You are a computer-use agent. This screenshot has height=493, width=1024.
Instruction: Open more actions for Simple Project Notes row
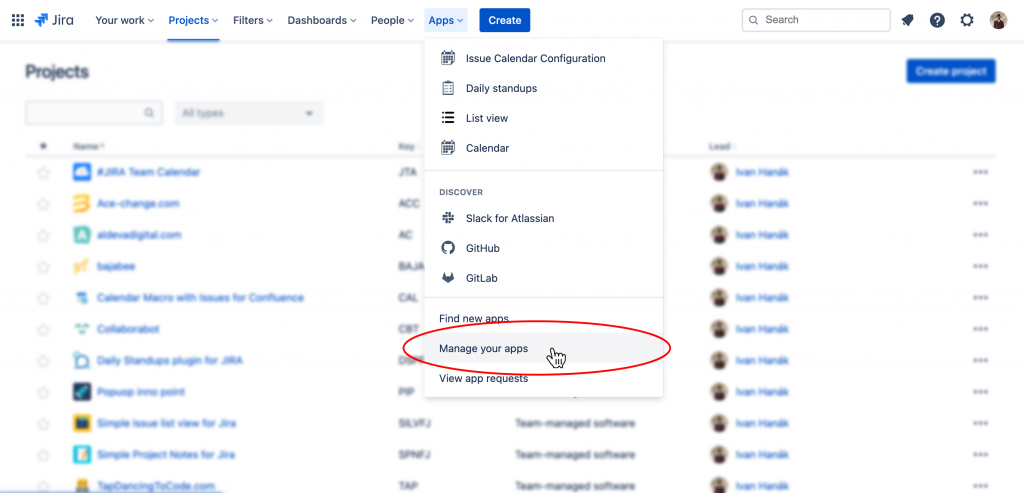click(980, 454)
